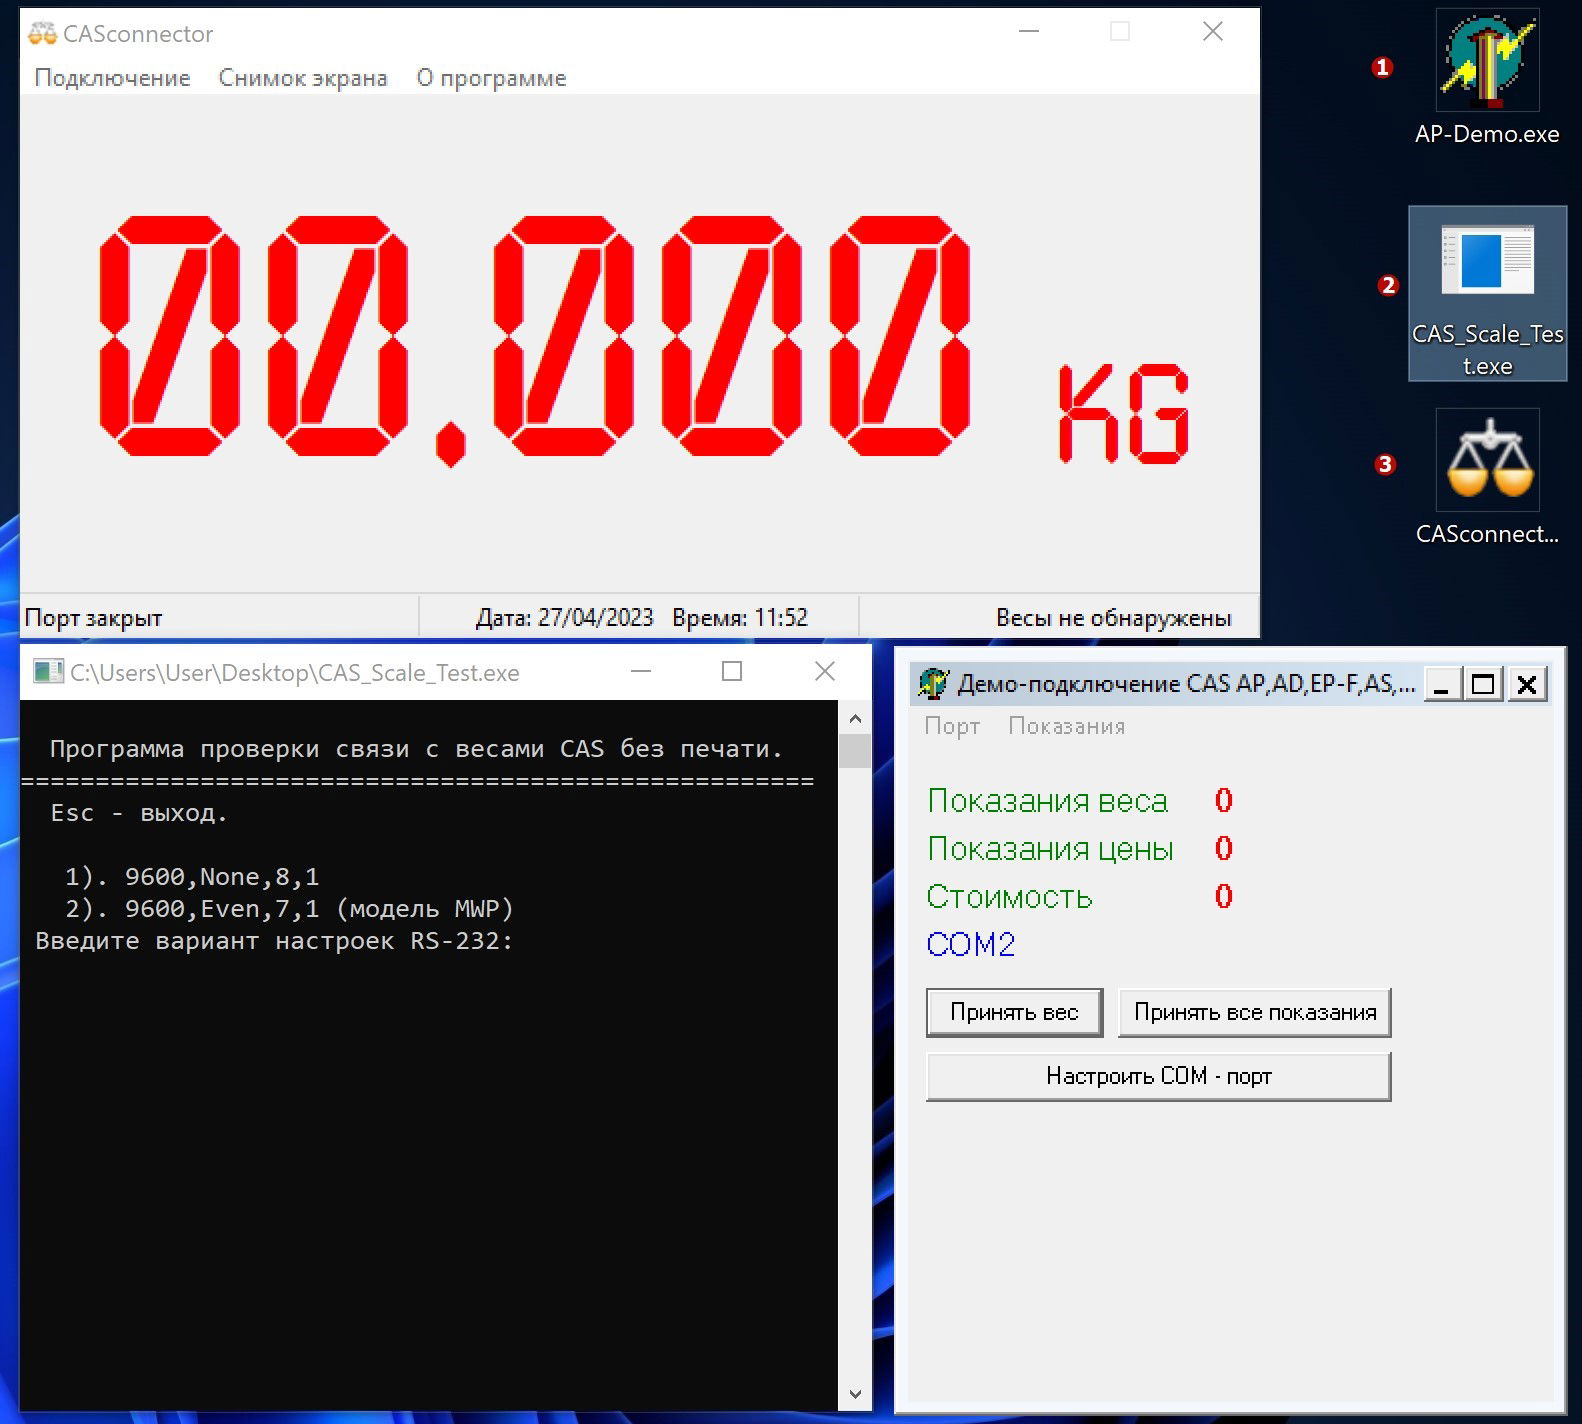Click the Настроить COM - порт button
This screenshot has width=1582, height=1424.
coord(1158,1076)
